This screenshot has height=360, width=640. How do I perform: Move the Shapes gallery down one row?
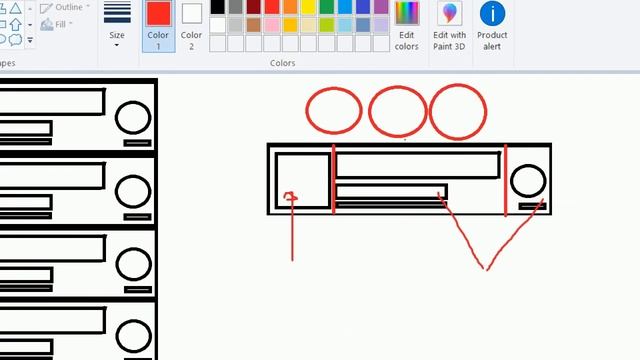tap(30, 24)
